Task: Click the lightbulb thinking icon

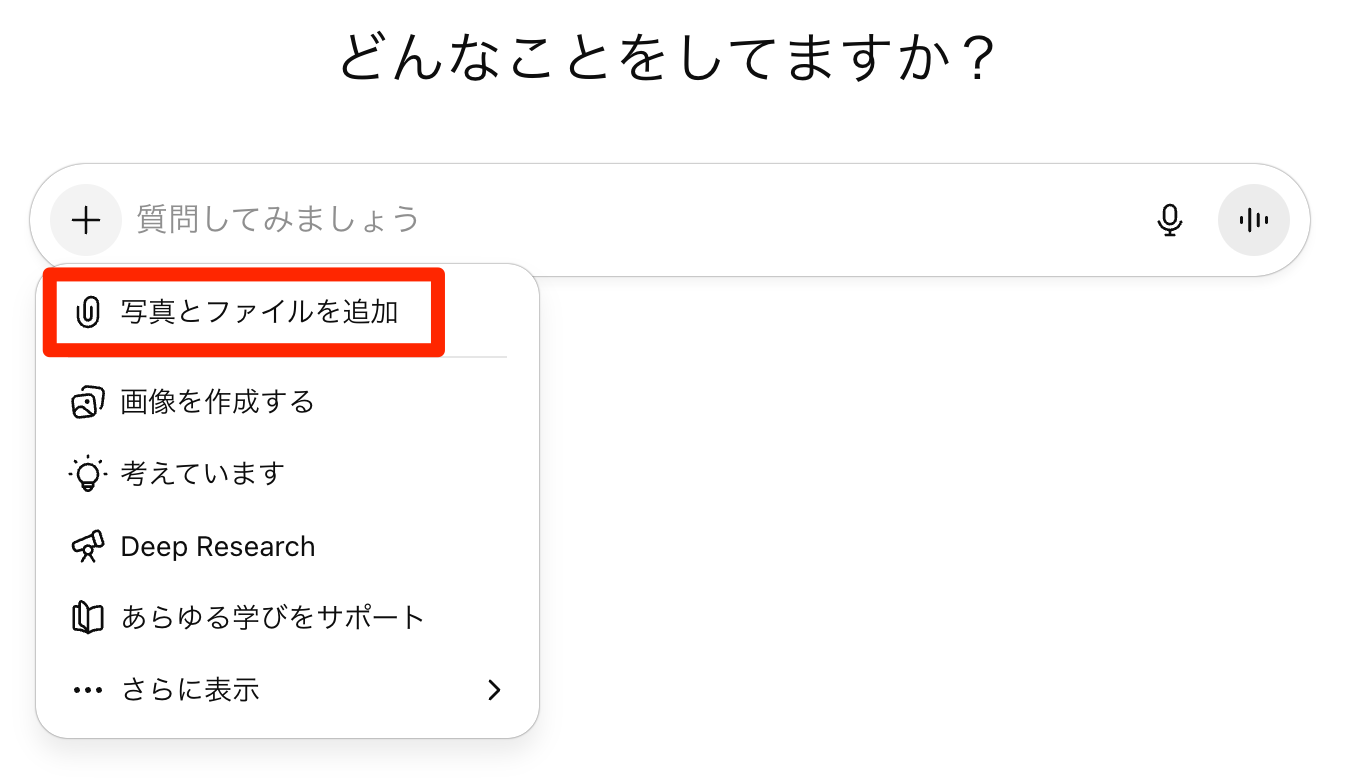Action: 89,473
